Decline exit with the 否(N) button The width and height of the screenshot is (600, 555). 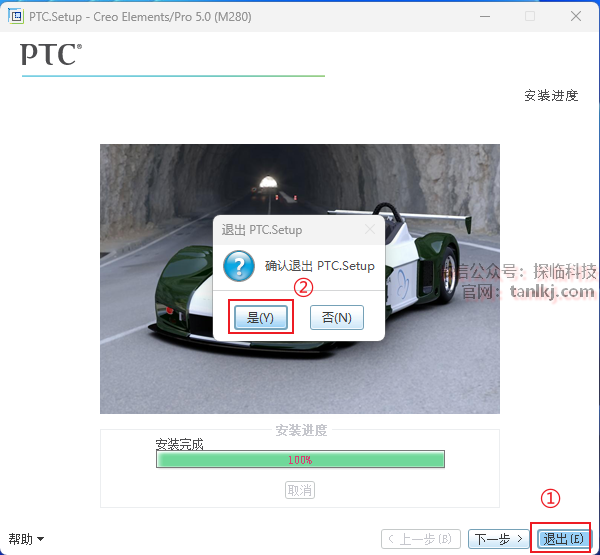[337, 317]
